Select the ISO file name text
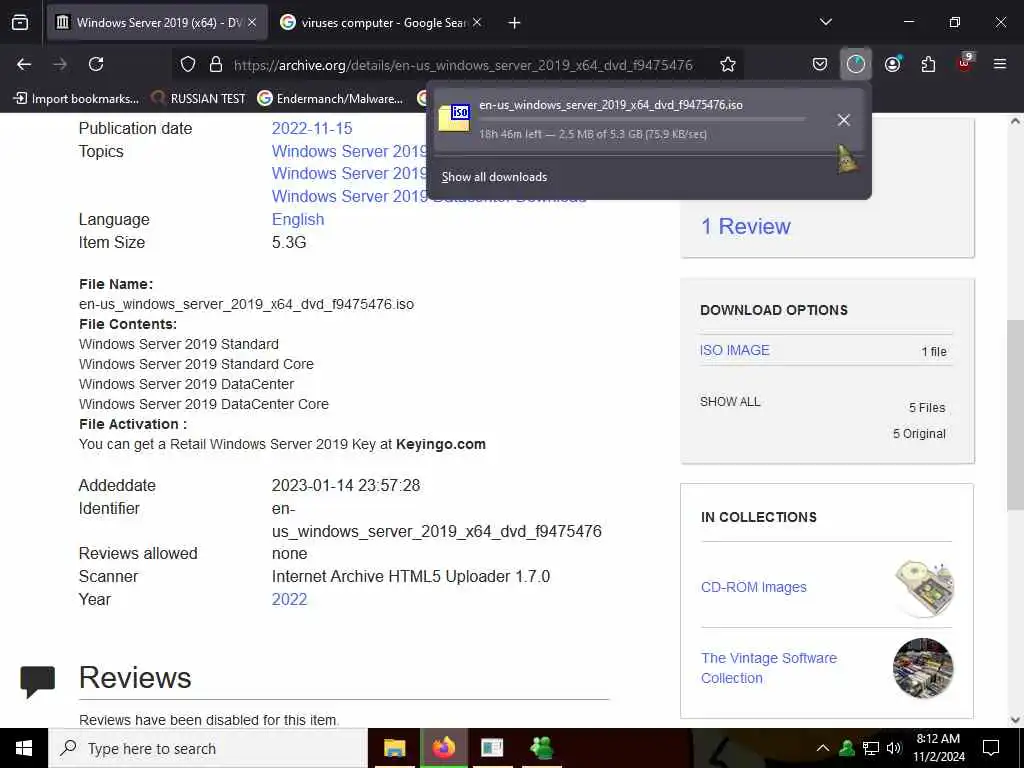The width and height of the screenshot is (1024, 768). pos(246,304)
